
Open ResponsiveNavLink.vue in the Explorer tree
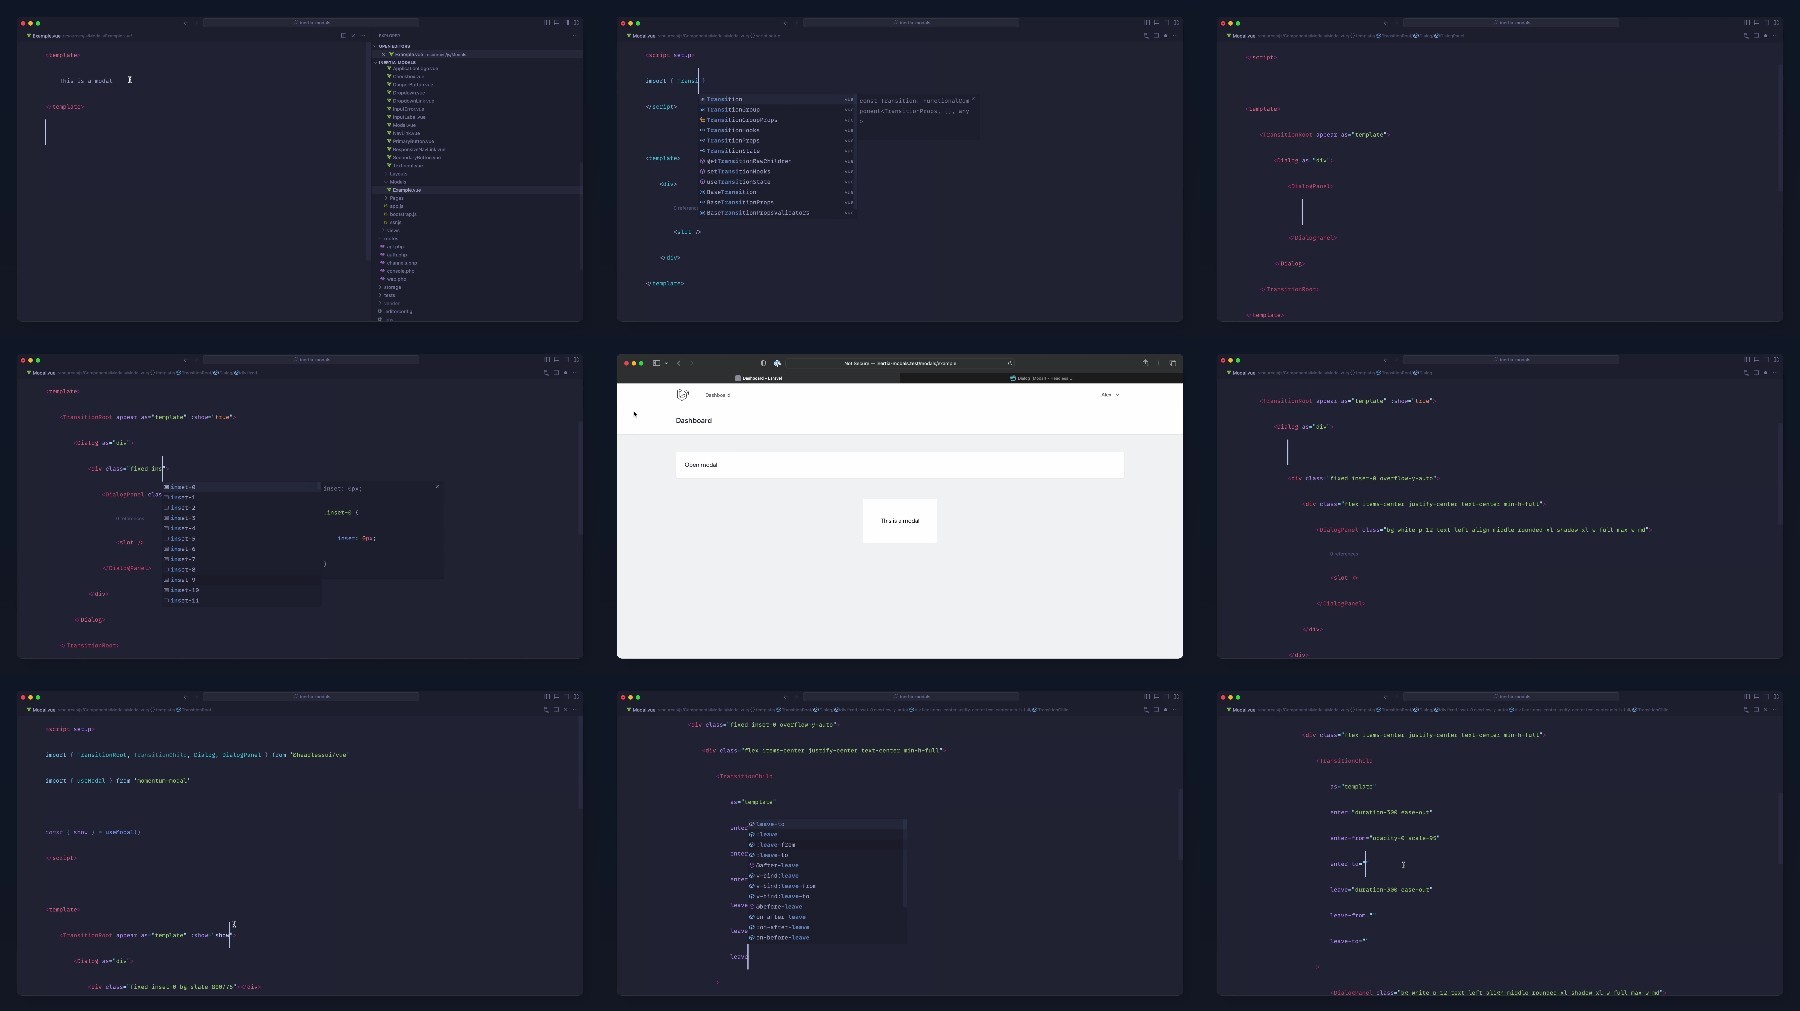pyautogui.click(x=416, y=149)
